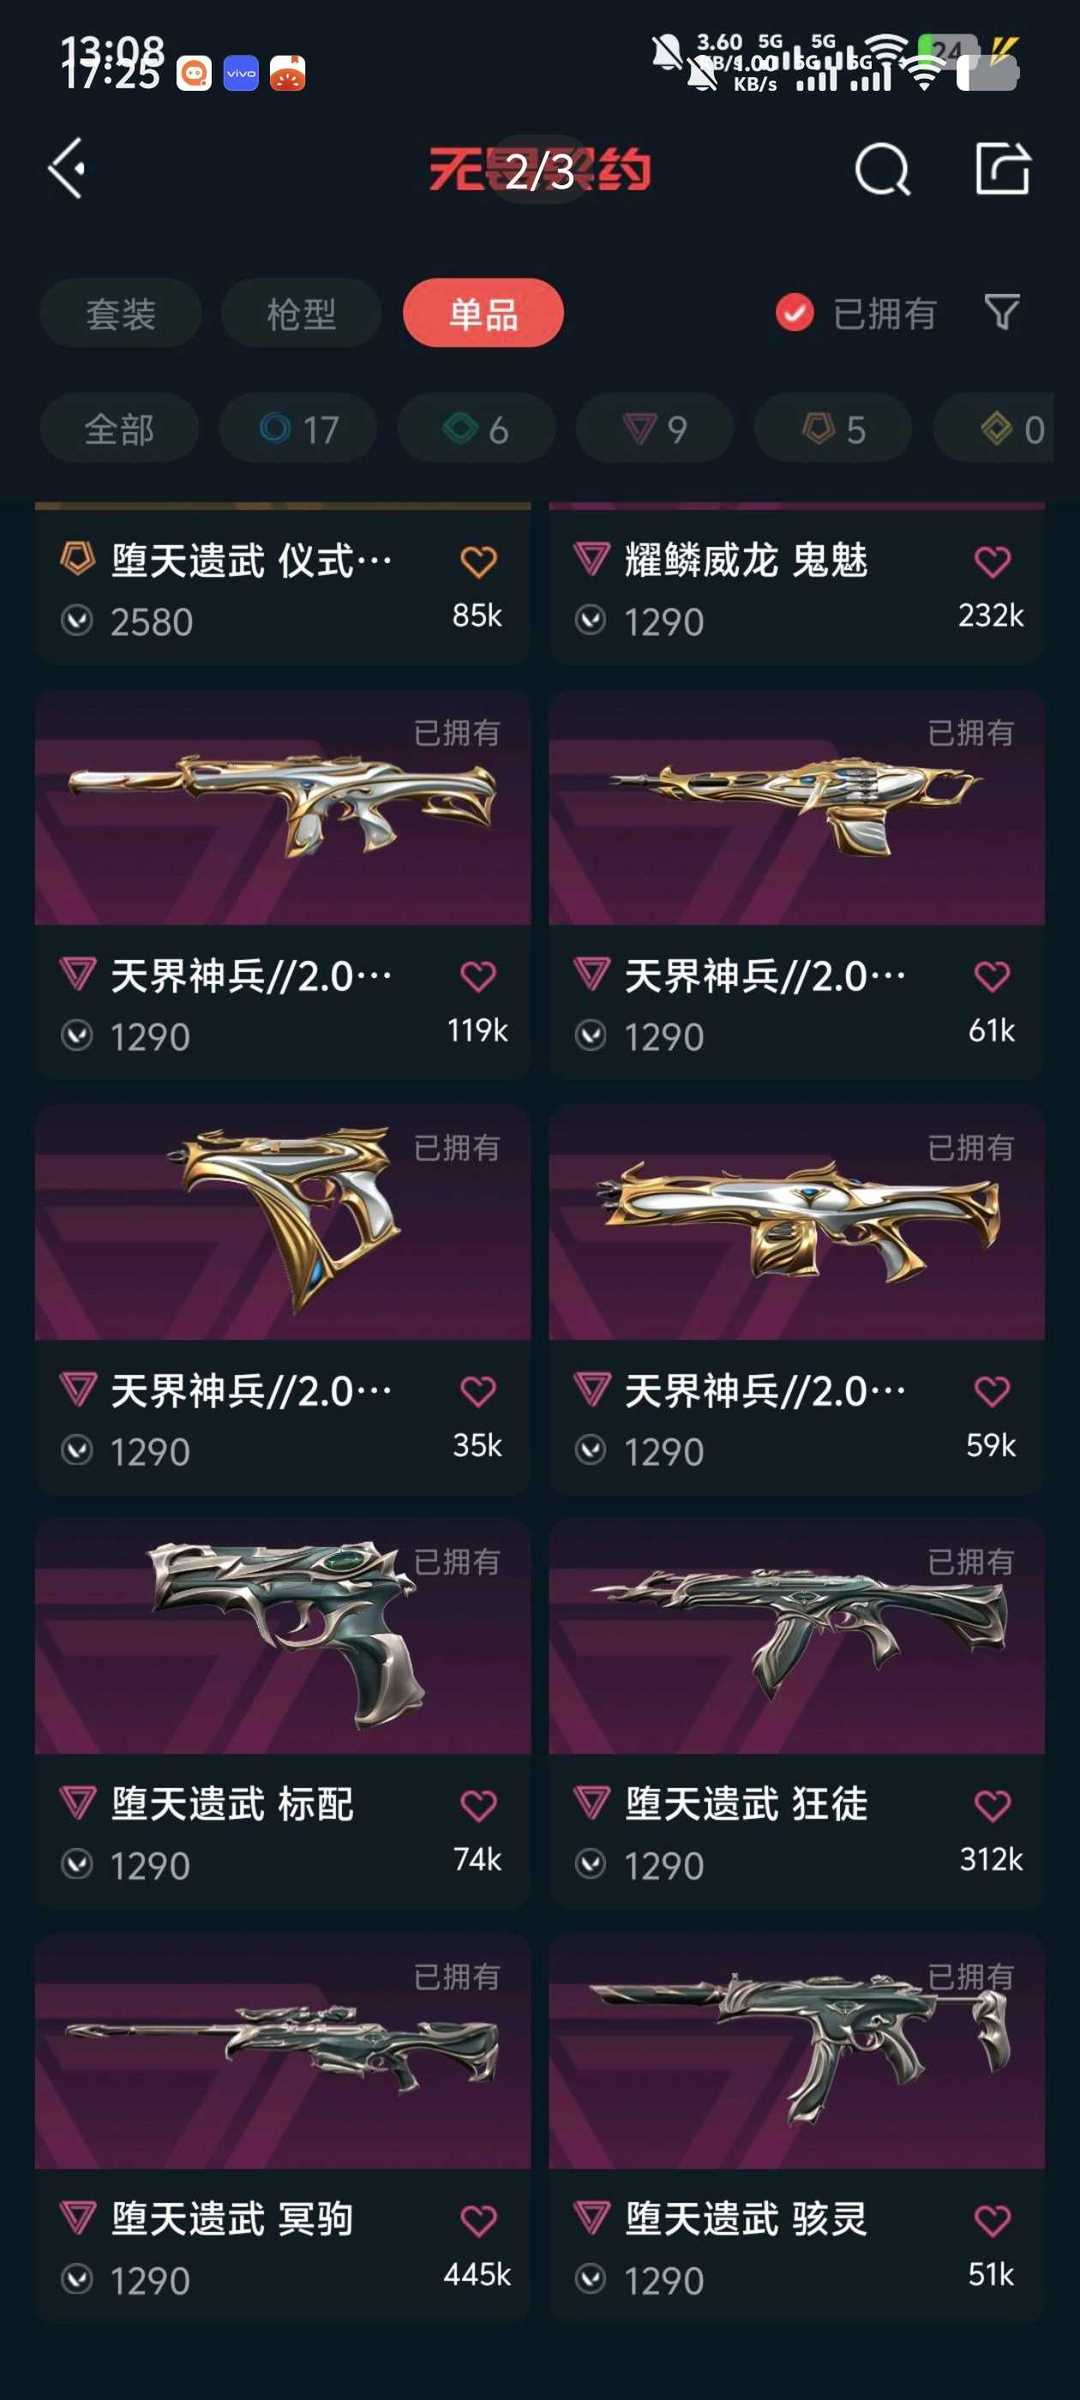1080x2400 pixels.
Task: Toggle heart on 堕天遗武 骇灵
Action: (x=993, y=2220)
